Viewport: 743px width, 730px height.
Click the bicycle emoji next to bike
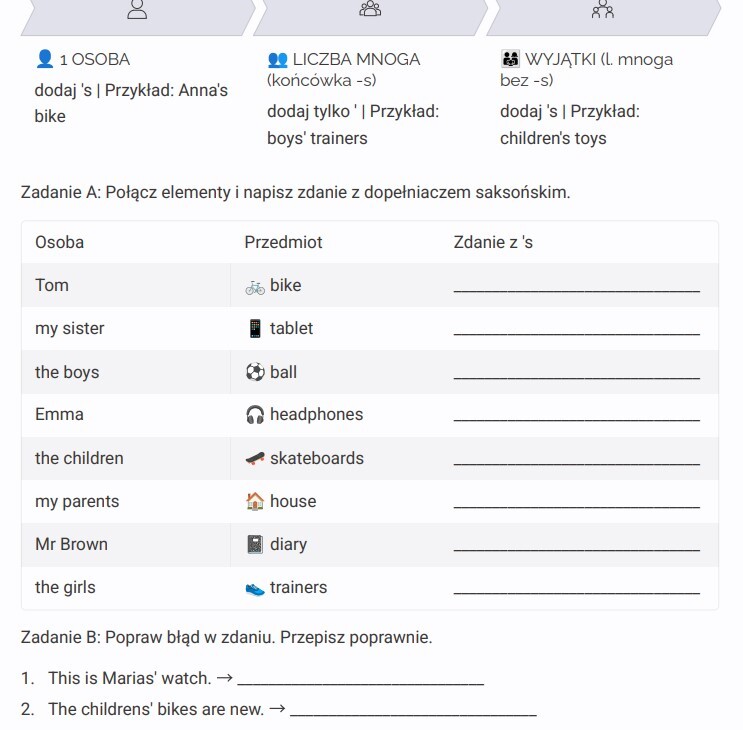point(255,287)
